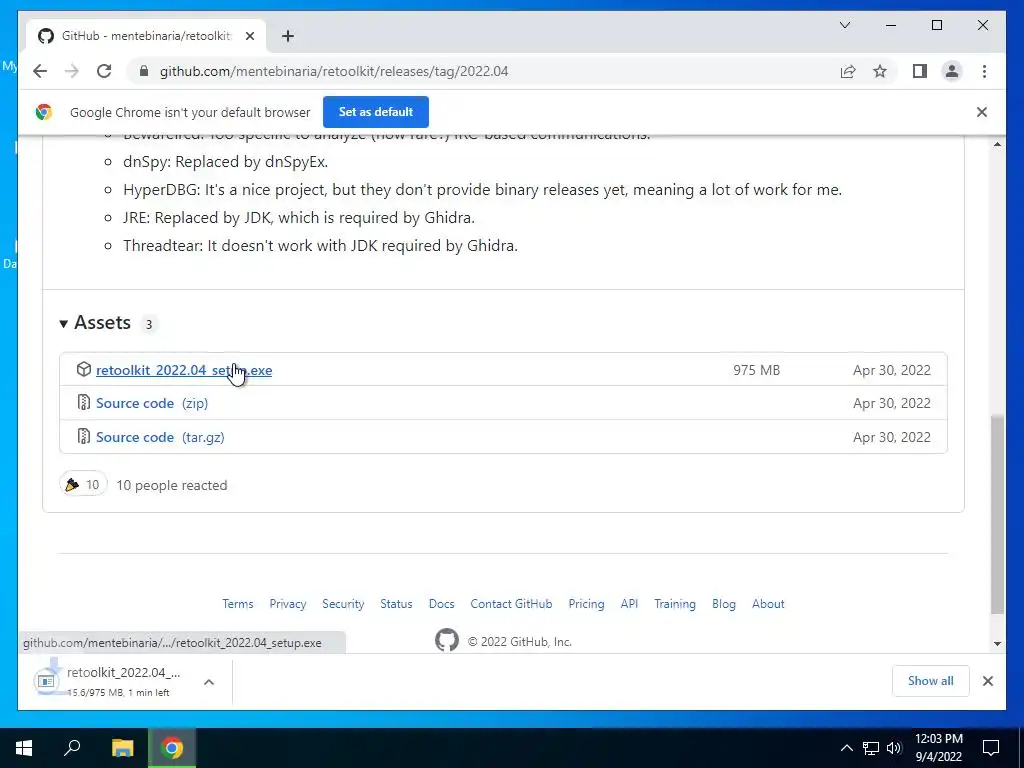Open the Blog footer link
This screenshot has height=768, width=1024.
(724, 604)
